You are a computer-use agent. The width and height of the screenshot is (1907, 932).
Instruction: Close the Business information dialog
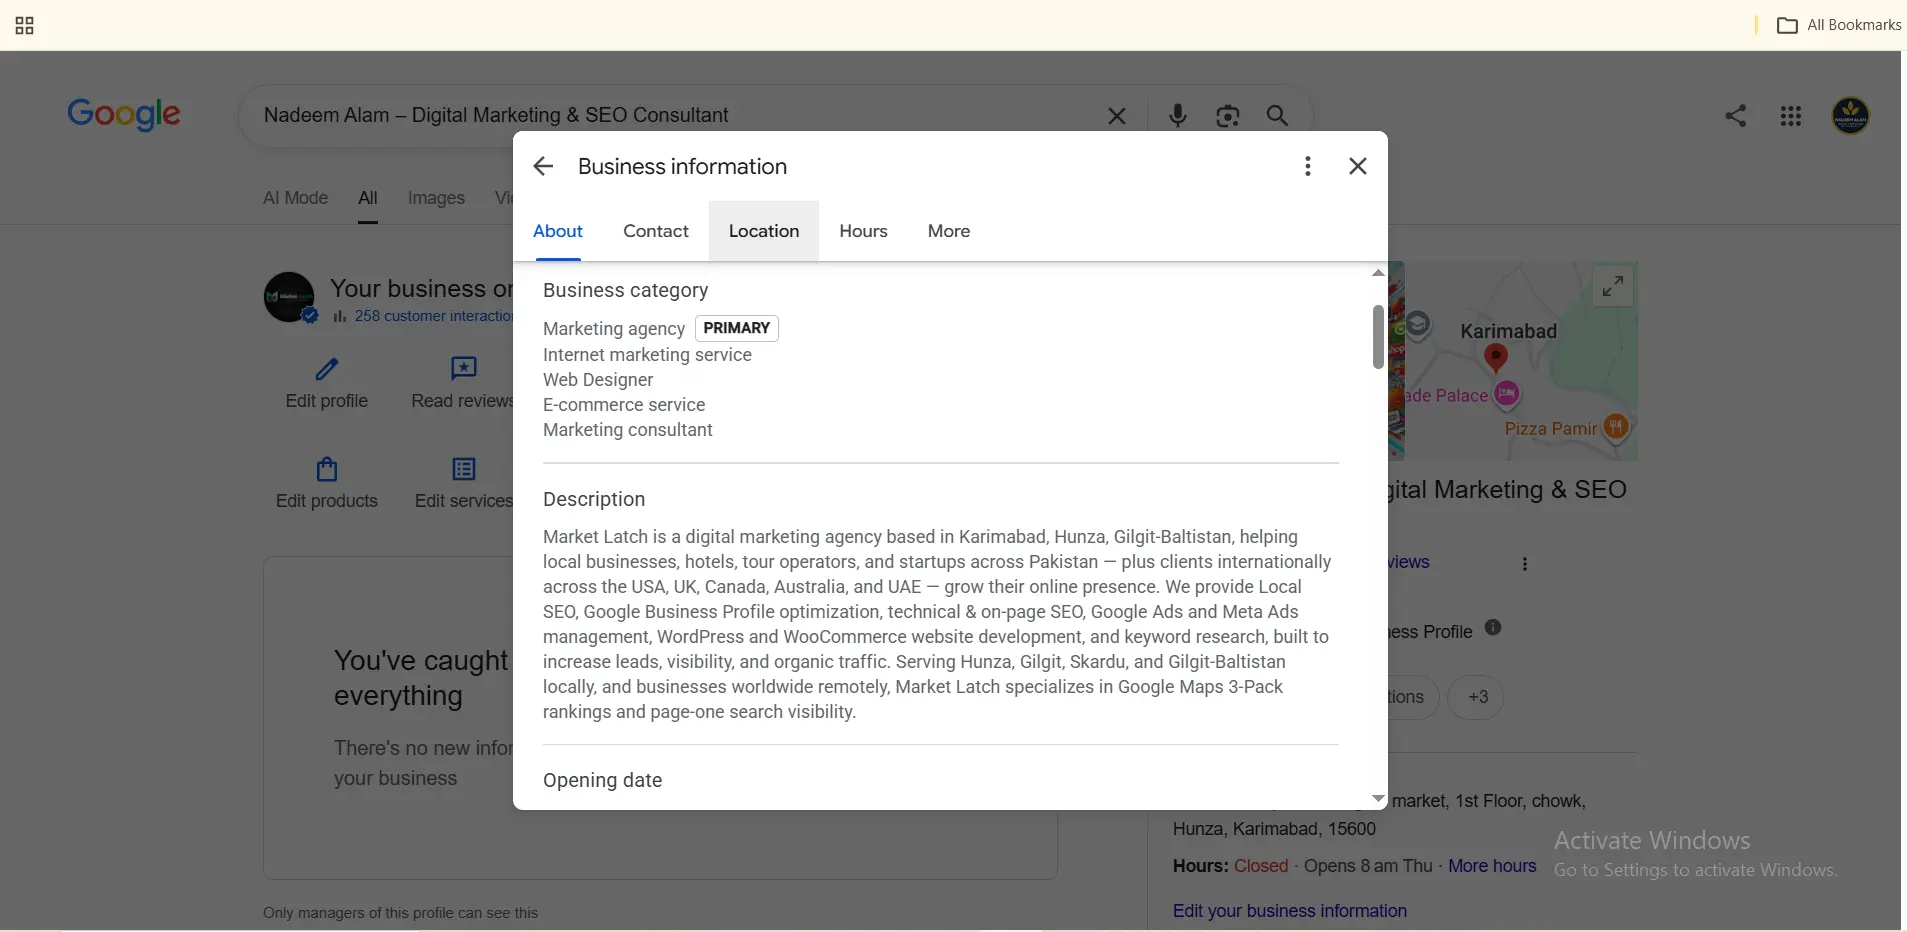[x=1357, y=166]
